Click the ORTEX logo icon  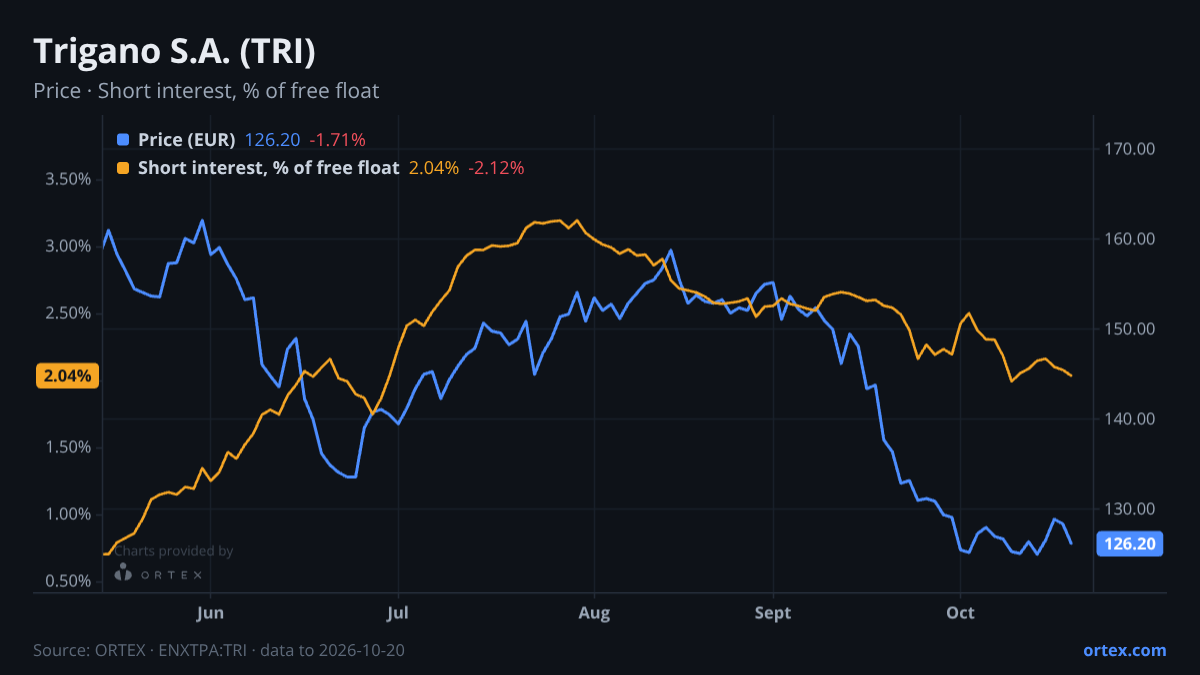pos(123,573)
